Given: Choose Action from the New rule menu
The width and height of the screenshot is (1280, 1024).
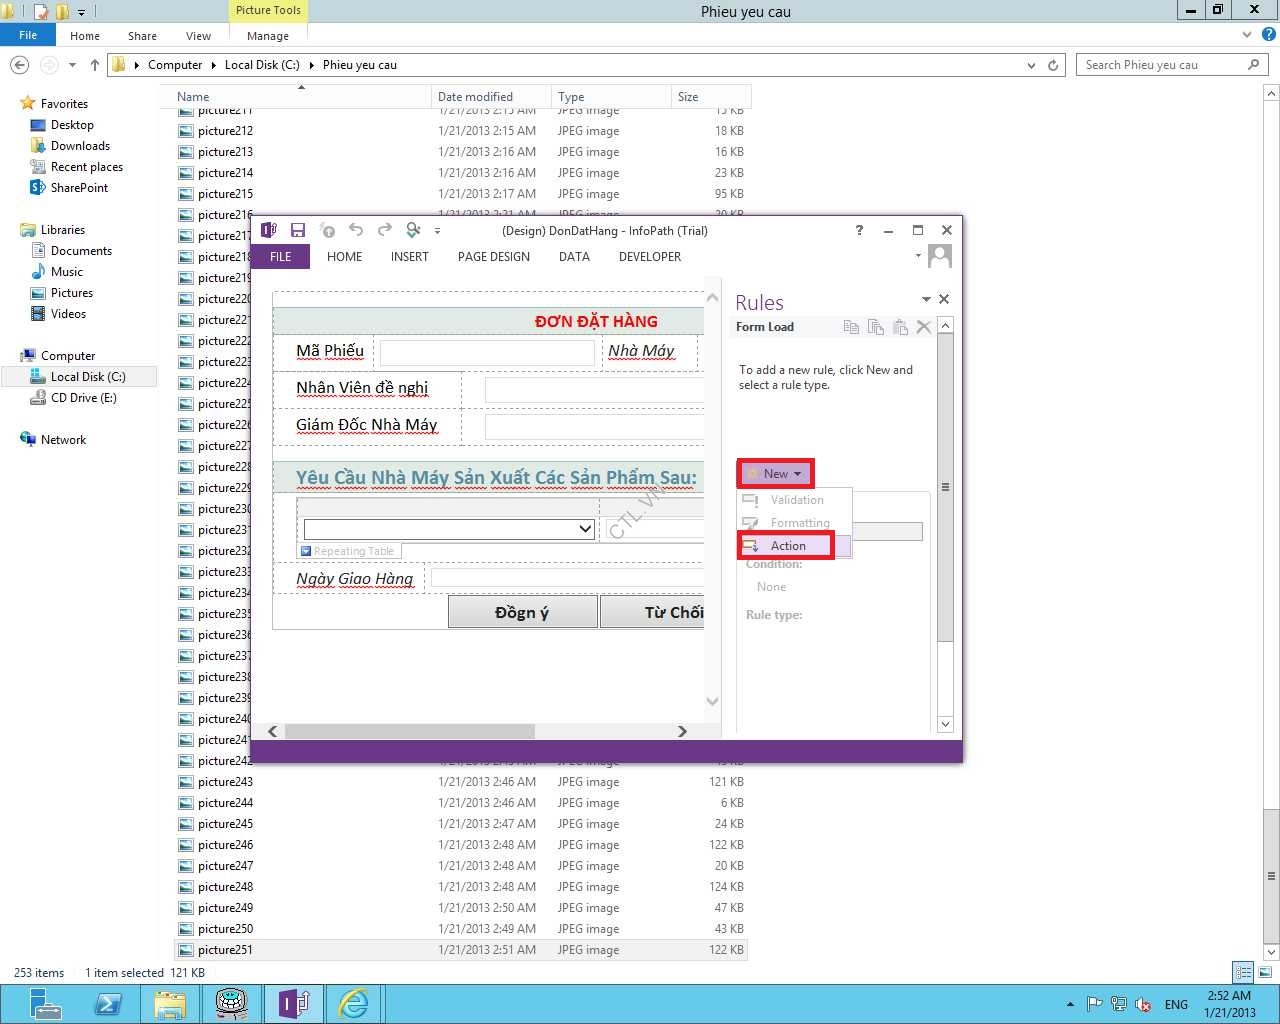Looking at the screenshot, I should pos(787,545).
